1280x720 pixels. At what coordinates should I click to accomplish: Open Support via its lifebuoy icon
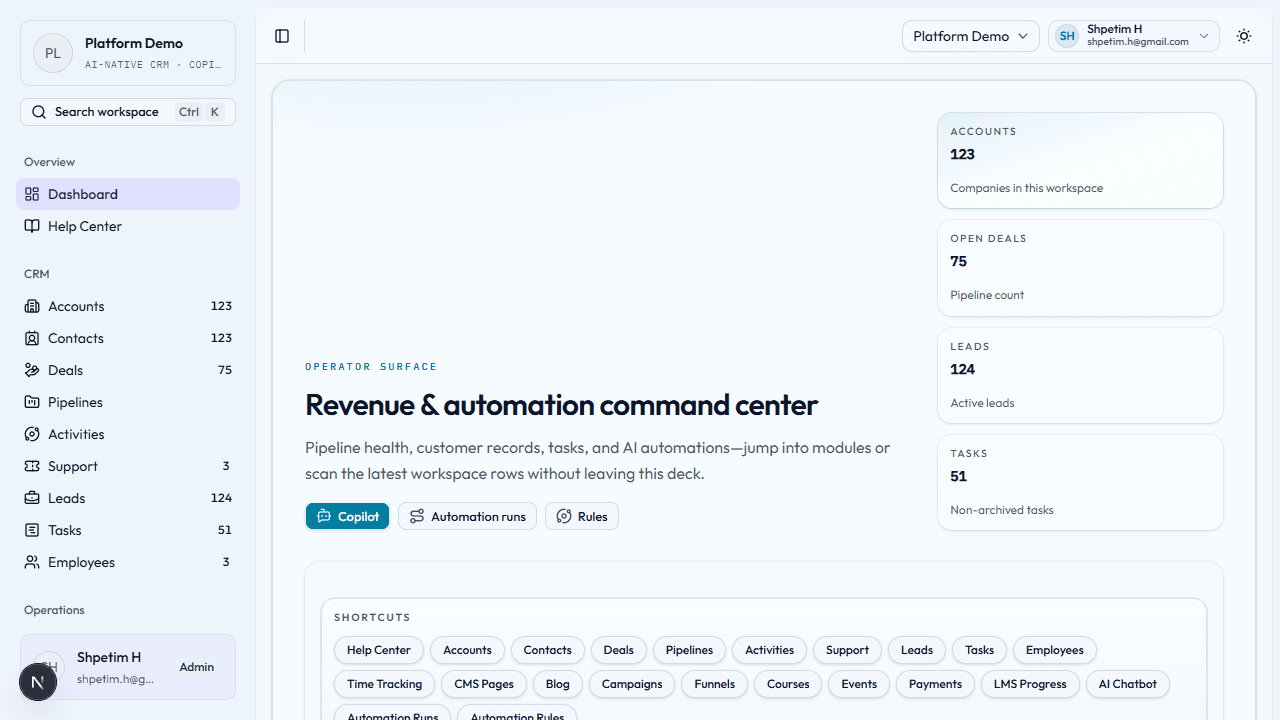click(33, 466)
